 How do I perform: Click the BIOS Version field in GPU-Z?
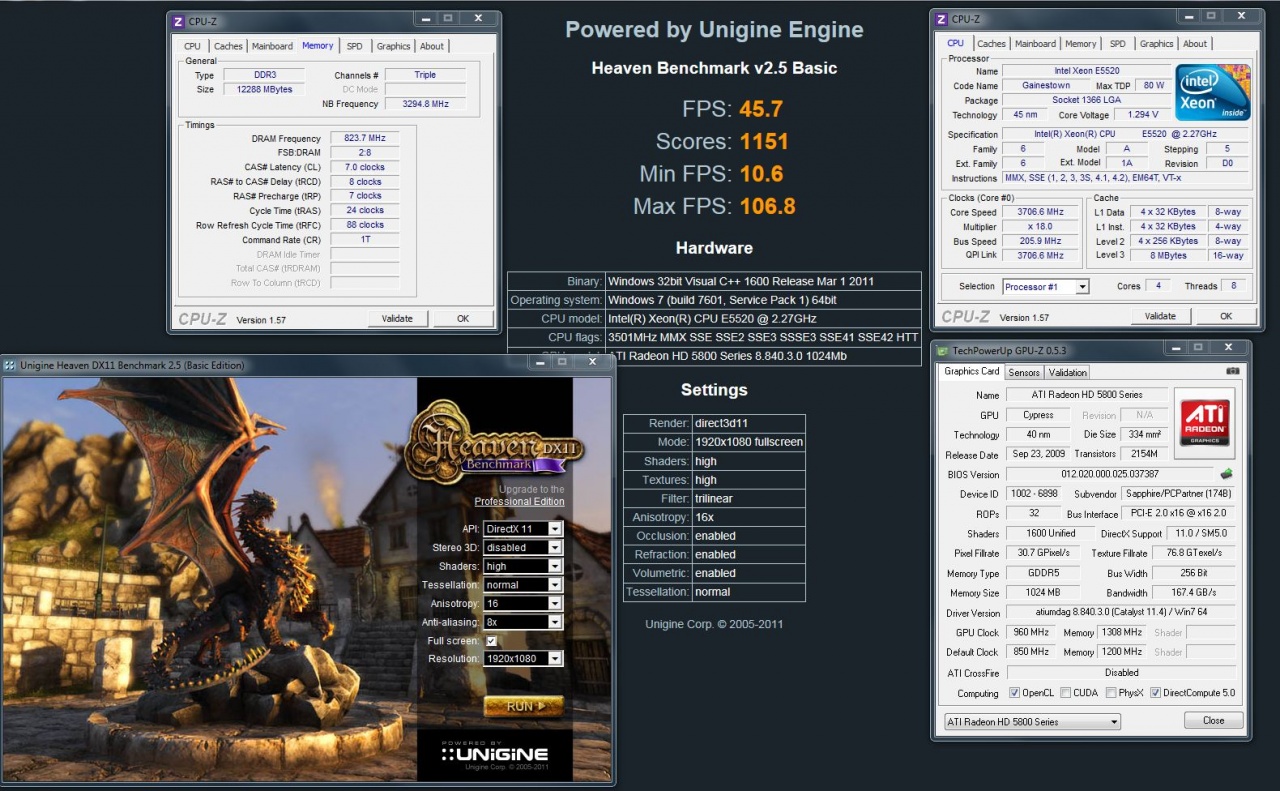tap(1110, 474)
